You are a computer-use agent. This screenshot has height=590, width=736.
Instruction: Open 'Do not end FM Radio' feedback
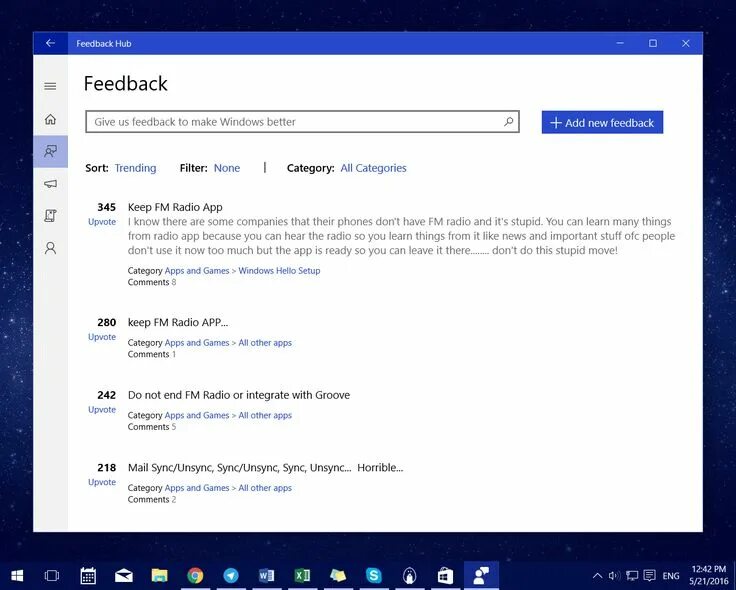(239, 395)
